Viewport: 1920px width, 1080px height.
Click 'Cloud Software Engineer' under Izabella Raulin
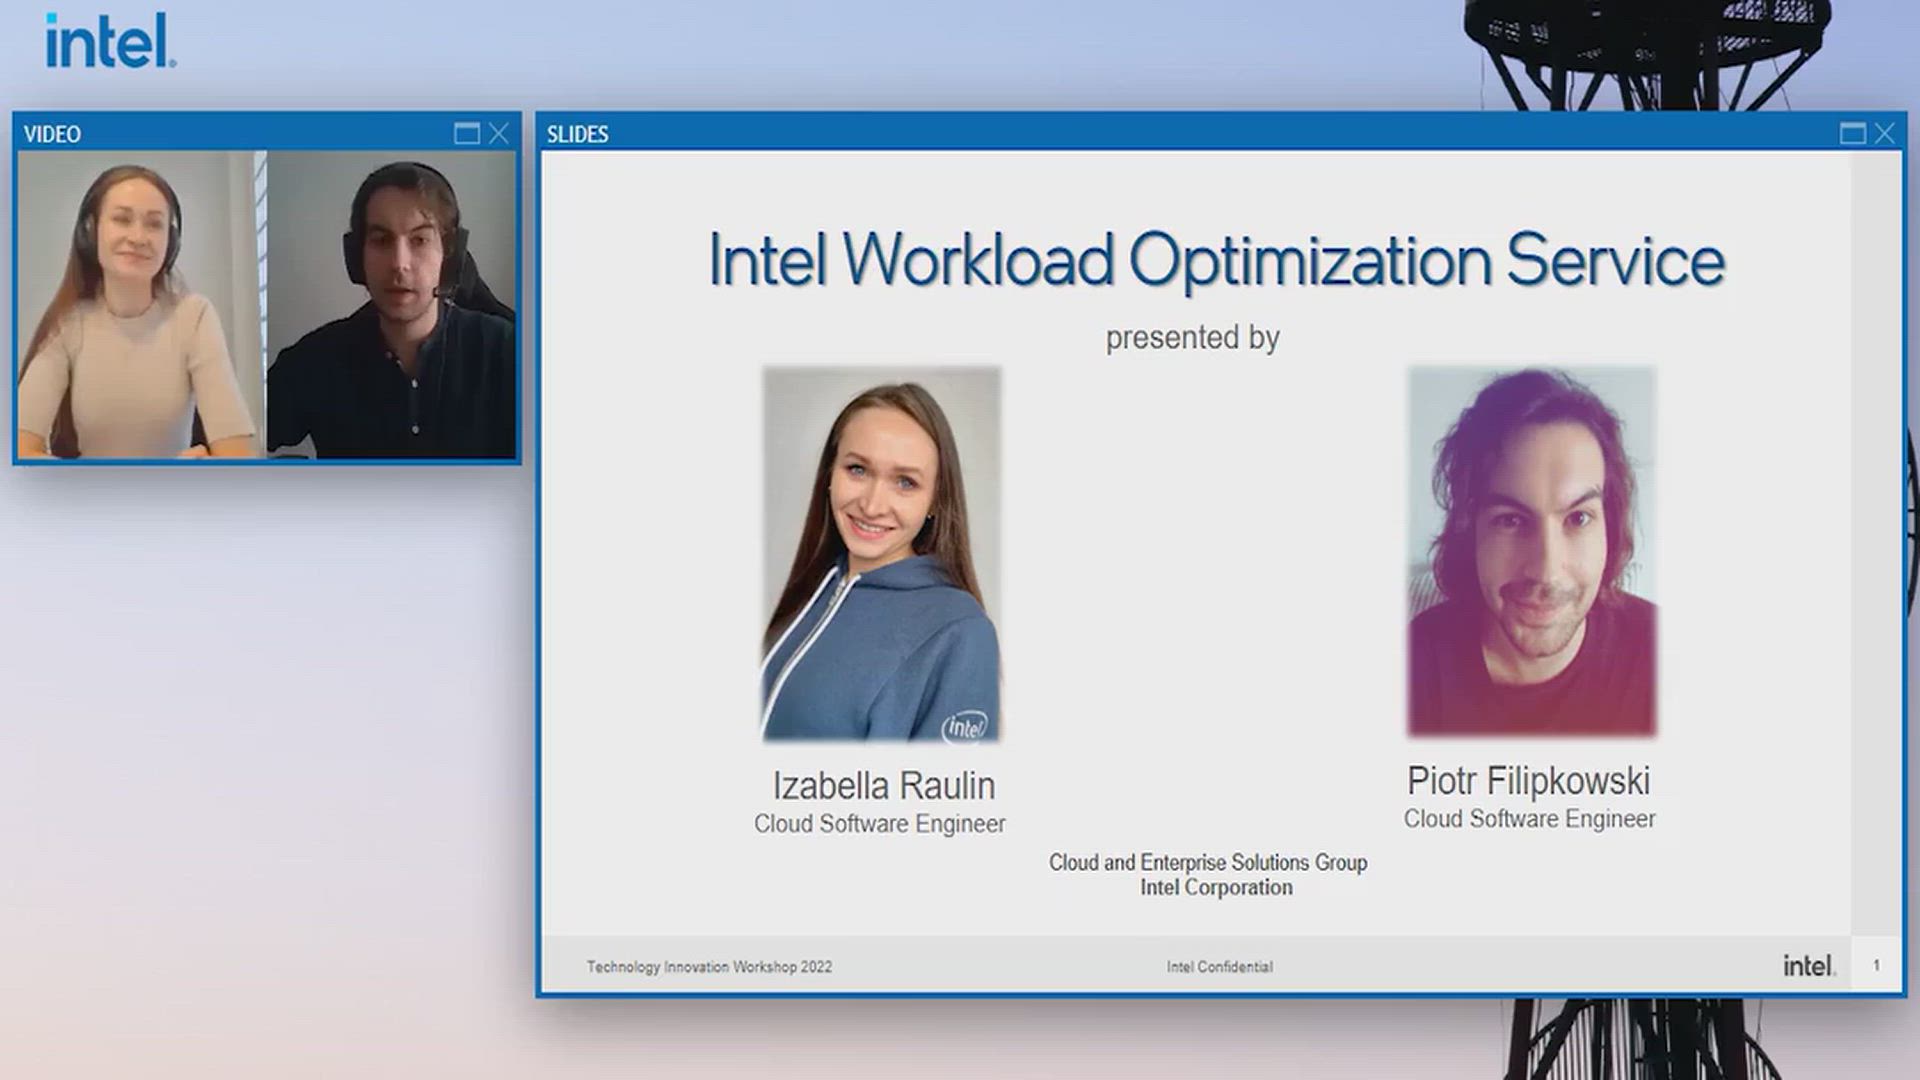click(880, 824)
